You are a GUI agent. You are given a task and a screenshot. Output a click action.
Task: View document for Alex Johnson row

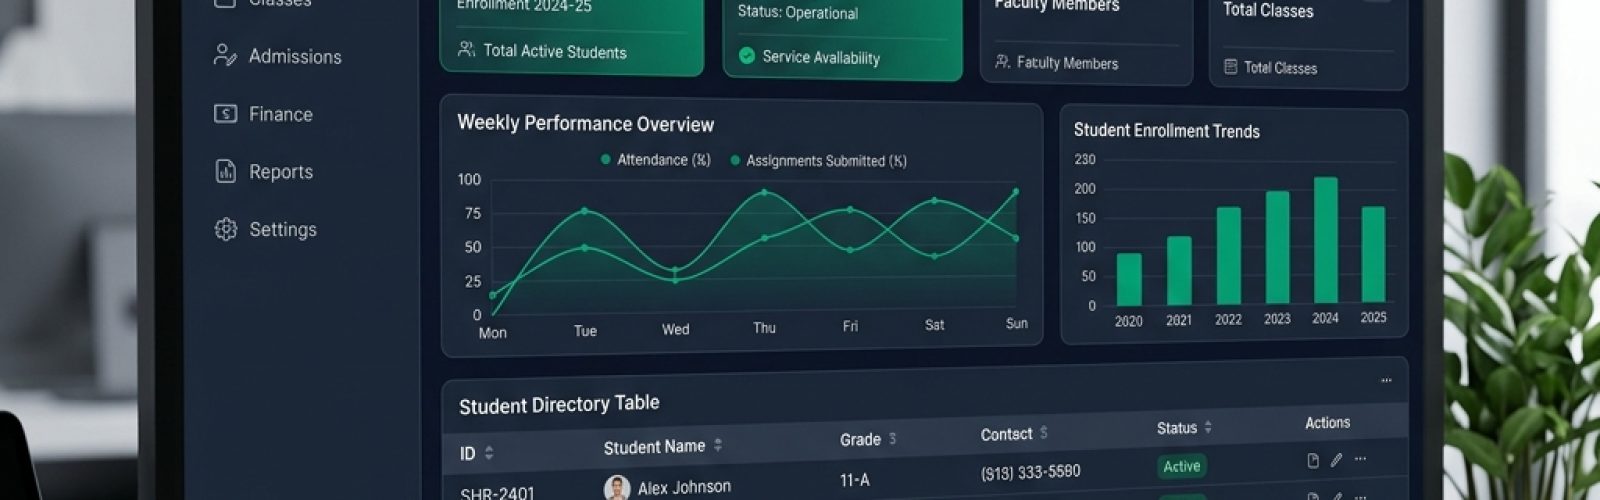(x=1313, y=461)
